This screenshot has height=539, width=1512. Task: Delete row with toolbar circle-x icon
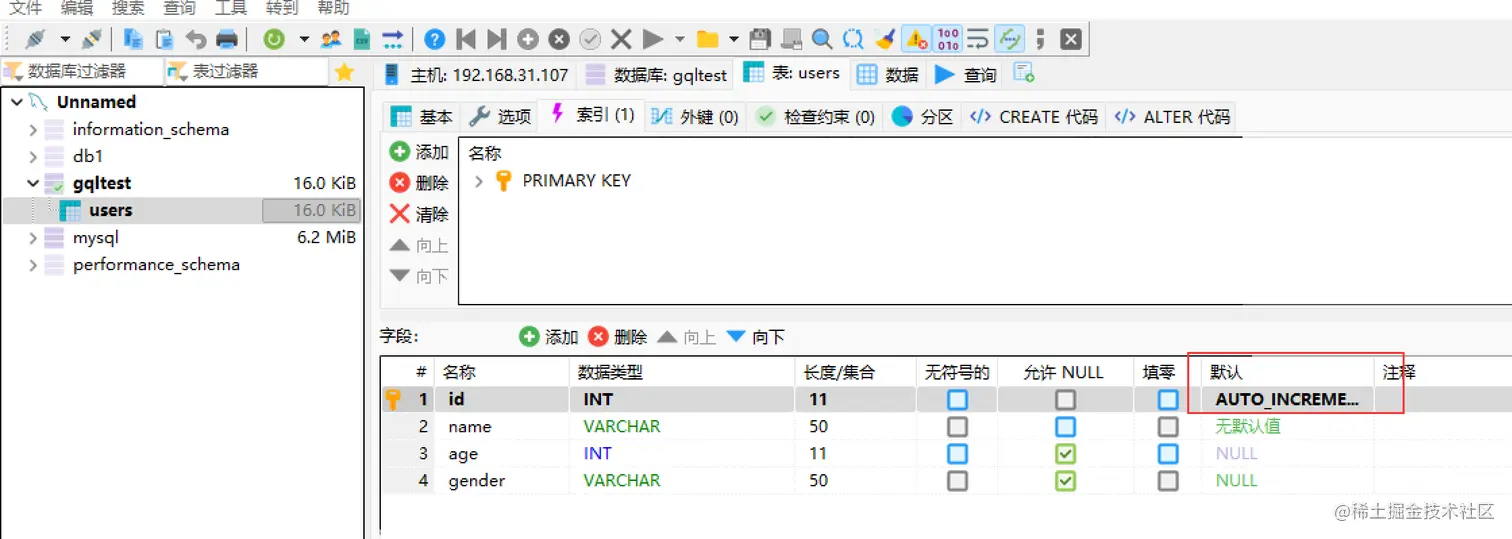[559, 39]
